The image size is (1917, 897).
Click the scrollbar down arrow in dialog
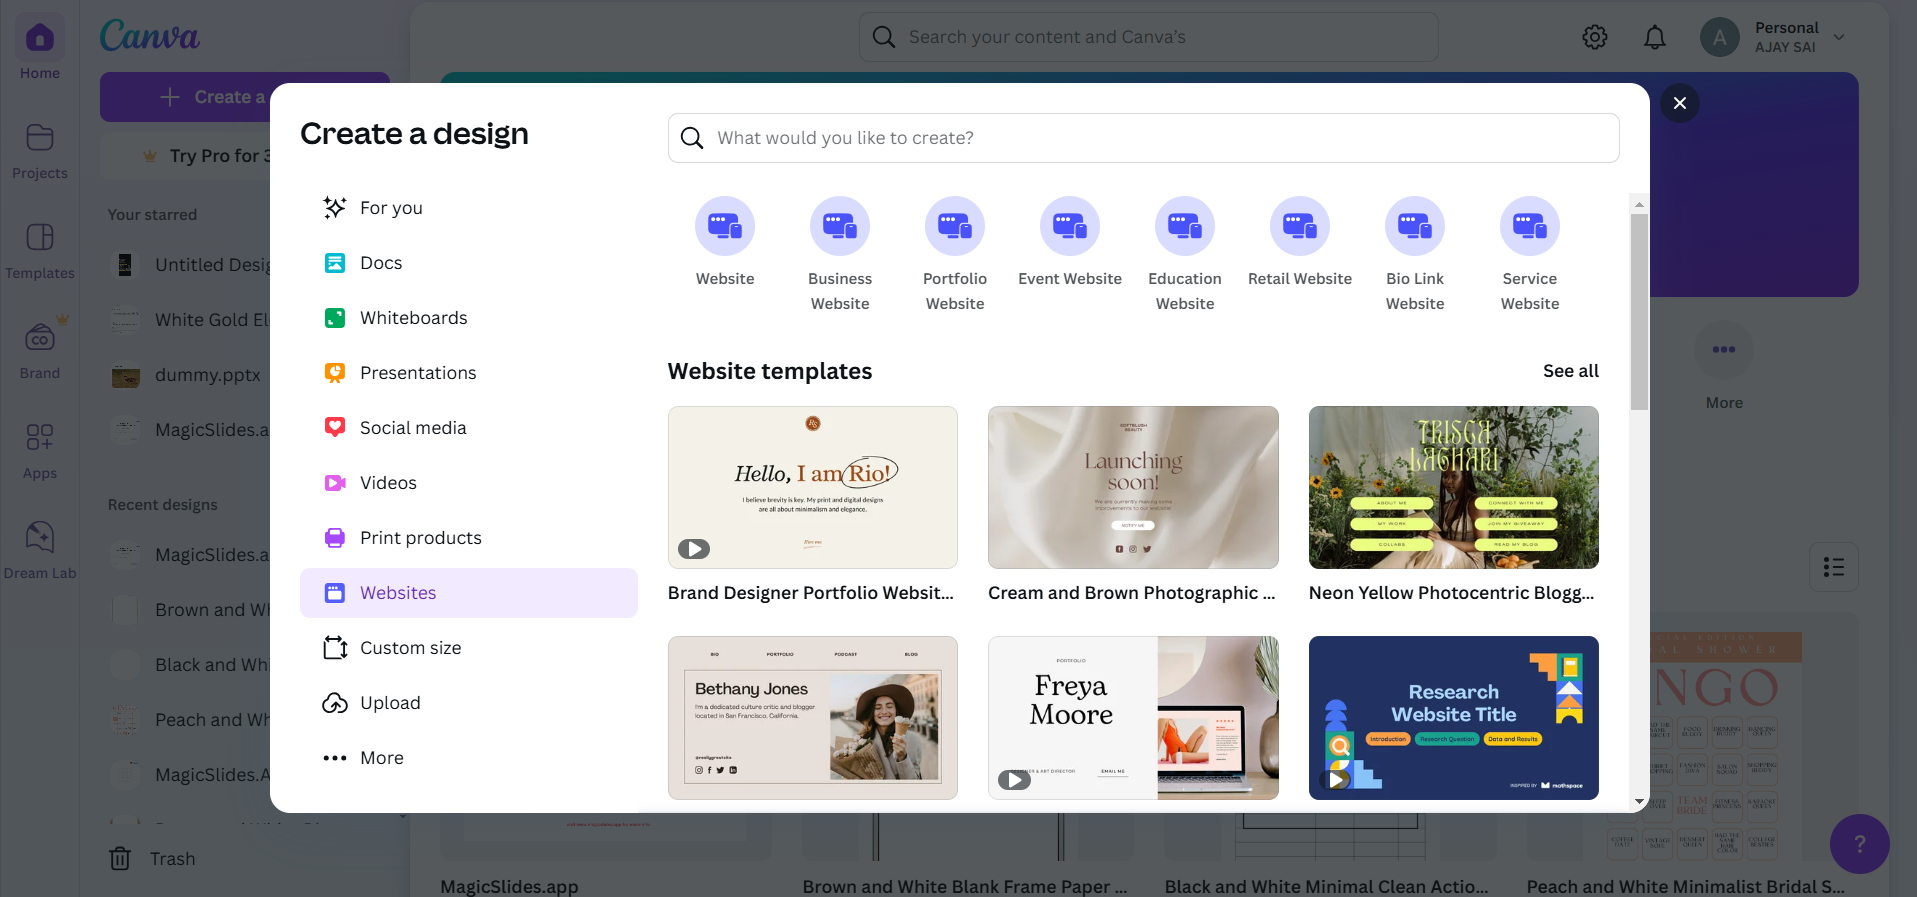pyautogui.click(x=1639, y=801)
